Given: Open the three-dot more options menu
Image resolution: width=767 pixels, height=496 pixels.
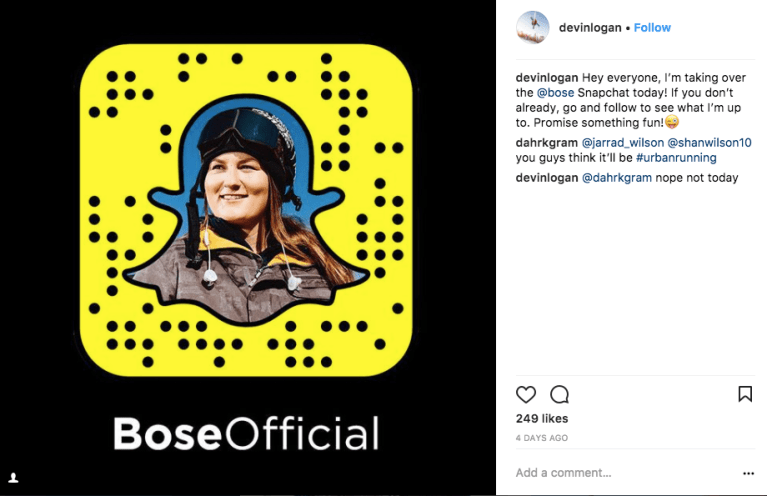Looking at the screenshot, I should click(x=748, y=473).
